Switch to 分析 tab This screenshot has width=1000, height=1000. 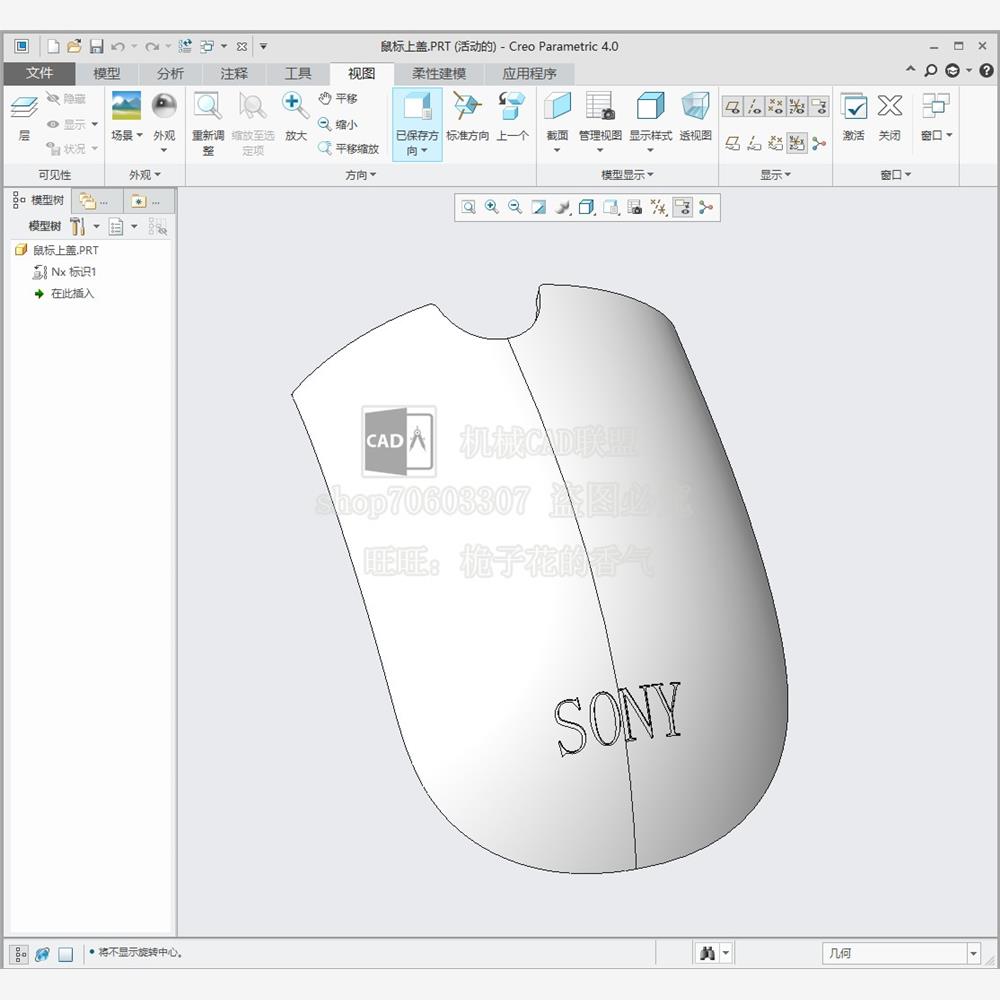[170, 74]
